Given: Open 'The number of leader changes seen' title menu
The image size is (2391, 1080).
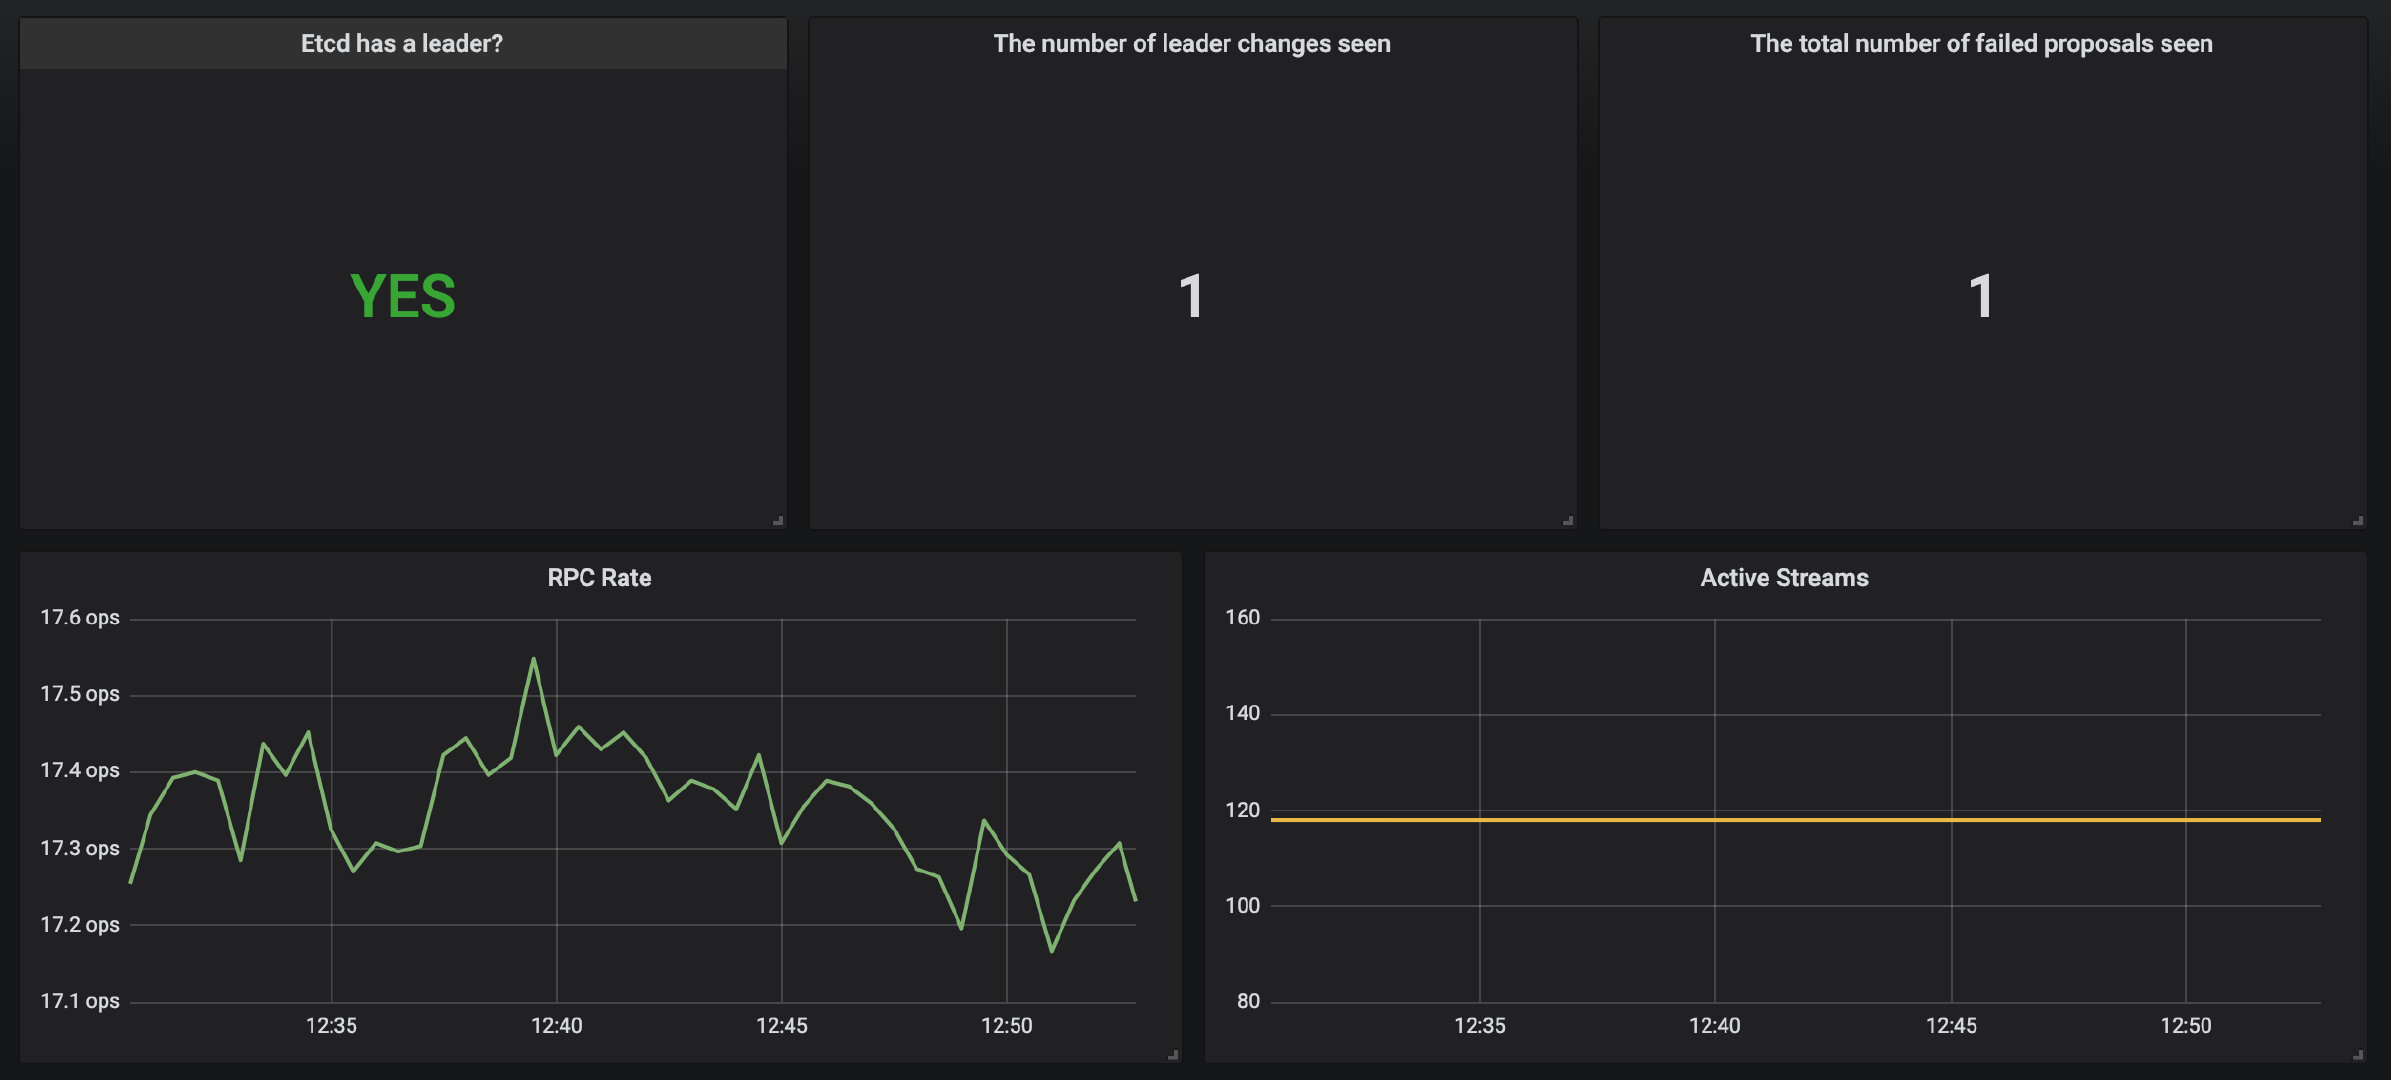Looking at the screenshot, I should (1191, 44).
